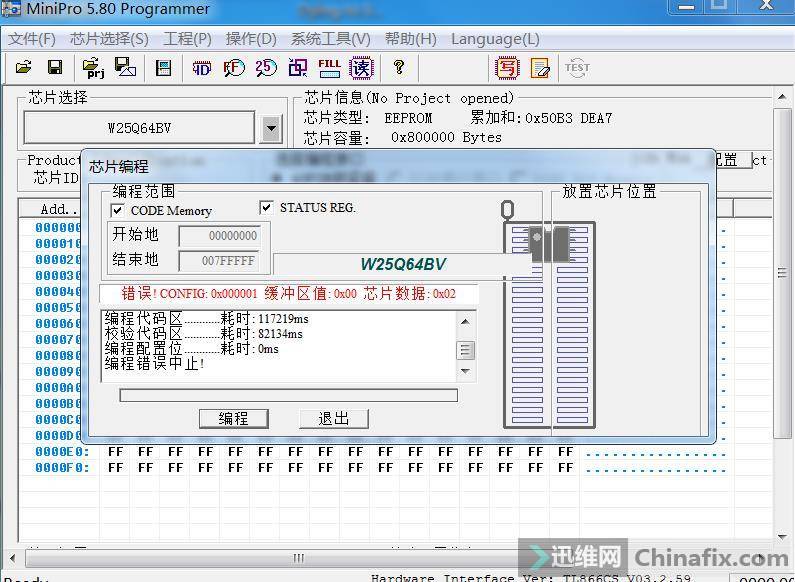Image resolution: width=795 pixels, height=582 pixels.
Task: Click the log scrollbar up arrow
Action: 465,321
